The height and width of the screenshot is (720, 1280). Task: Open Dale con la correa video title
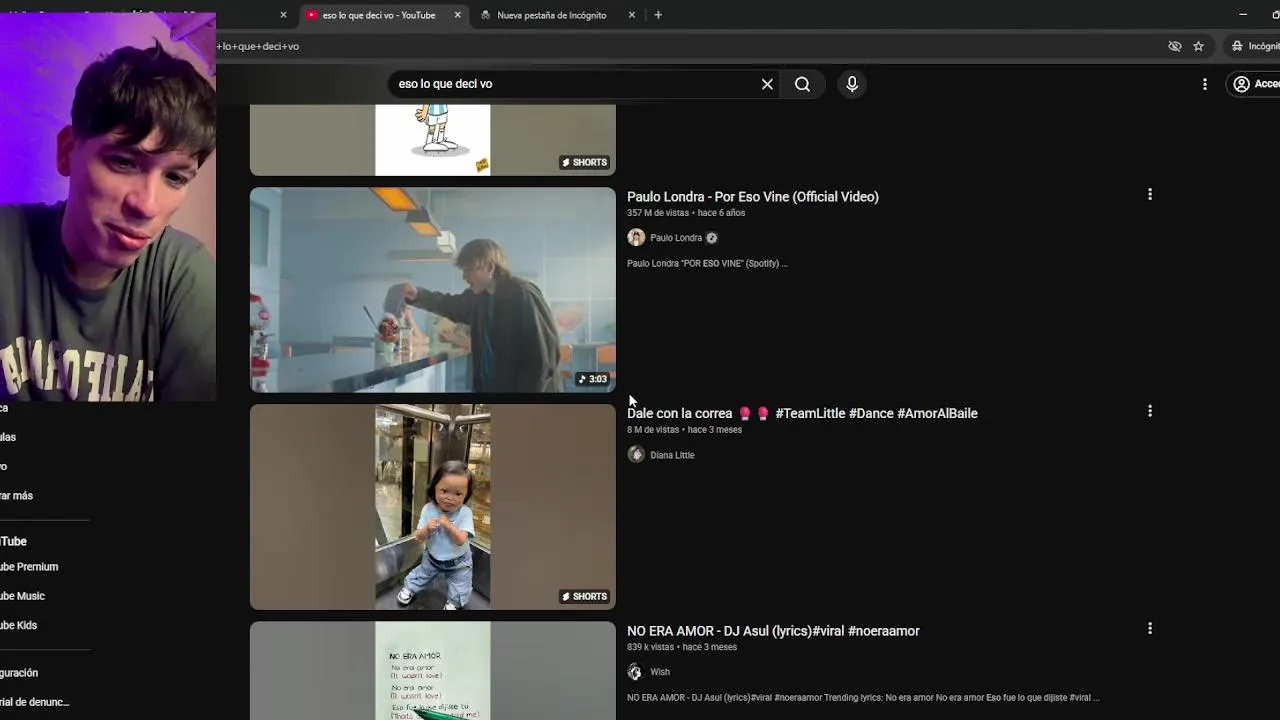pyautogui.click(x=802, y=413)
